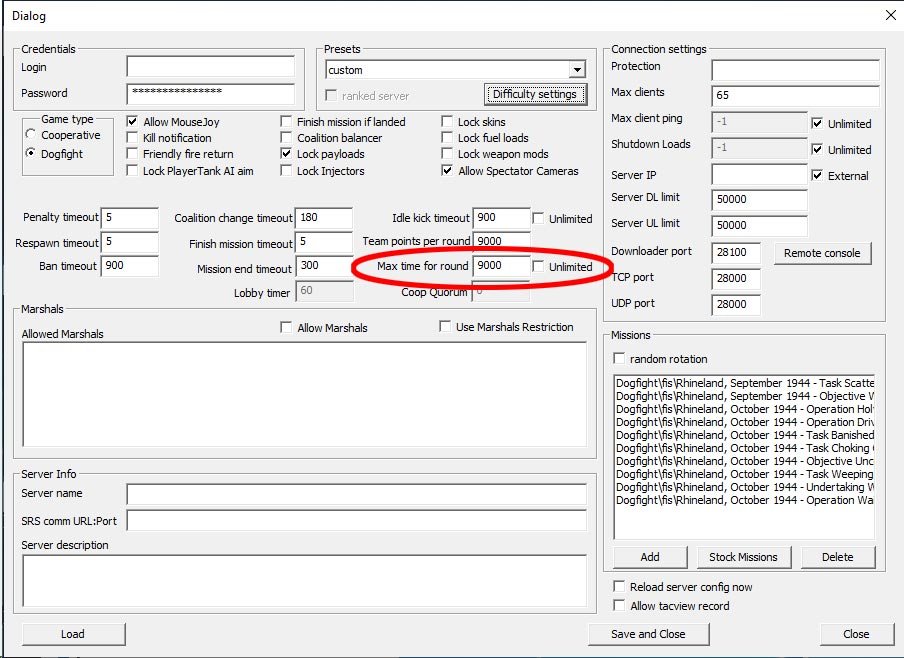Open Stock Missions list
This screenshot has width=904, height=658.
pos(743,557)
